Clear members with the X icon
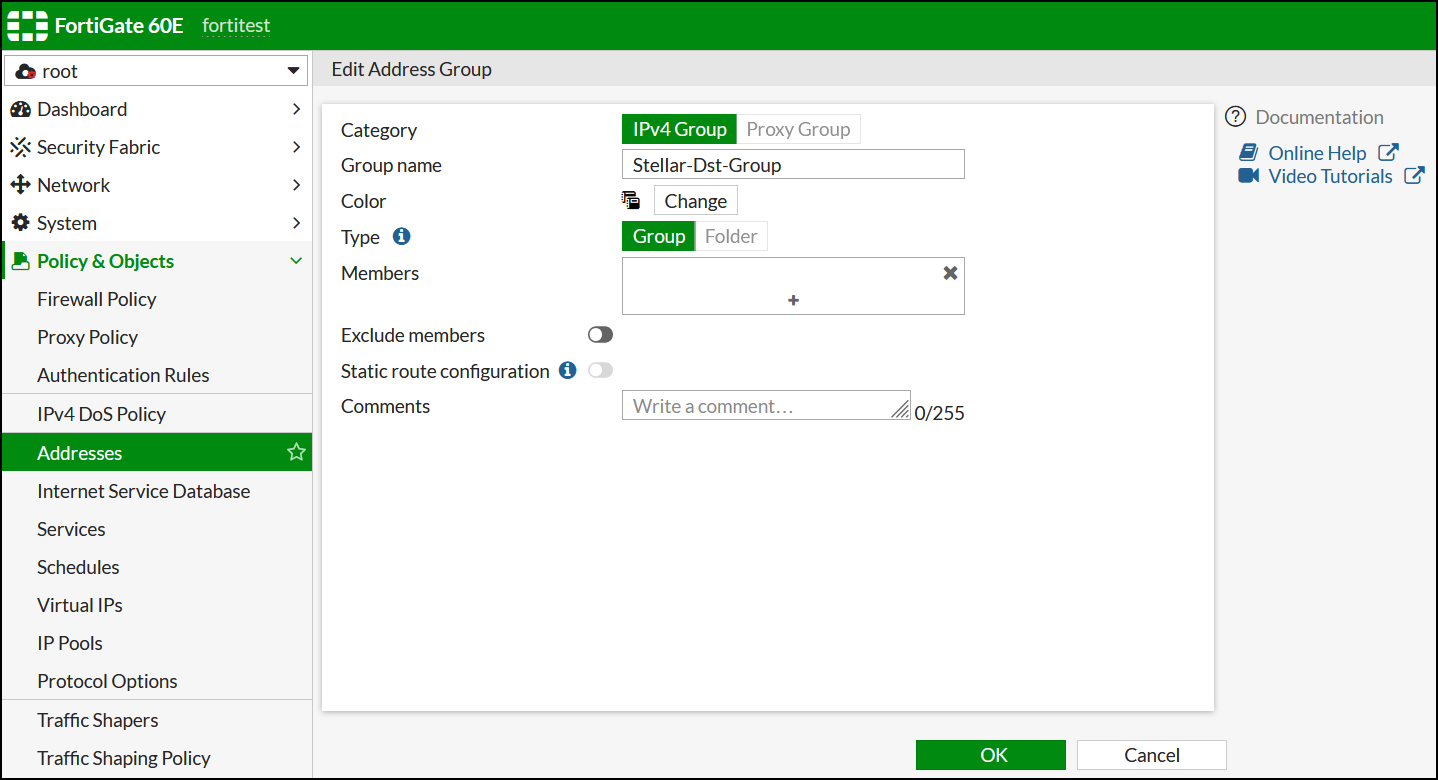The width and height of the screenshot is (1438, 780). [x=950, y=273]
